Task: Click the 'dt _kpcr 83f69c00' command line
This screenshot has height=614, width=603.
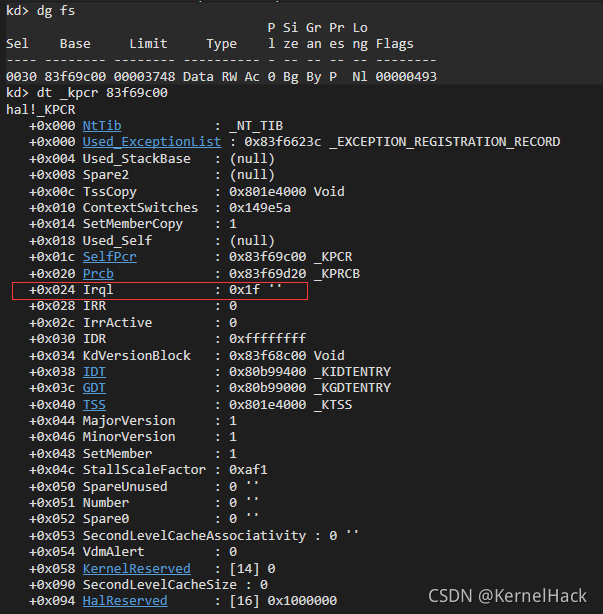Action: click(87, 93)
